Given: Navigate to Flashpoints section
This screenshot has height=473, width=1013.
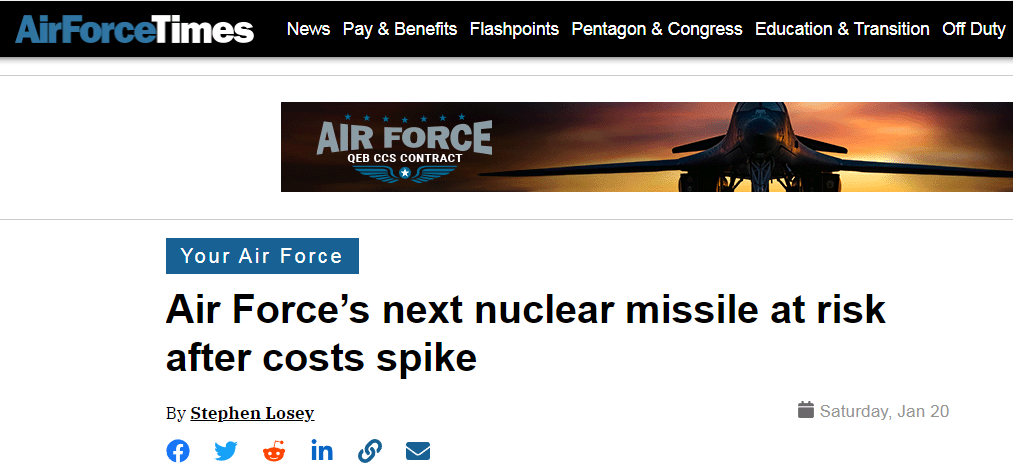Looking at the screenshot, I should click(514, 29).
